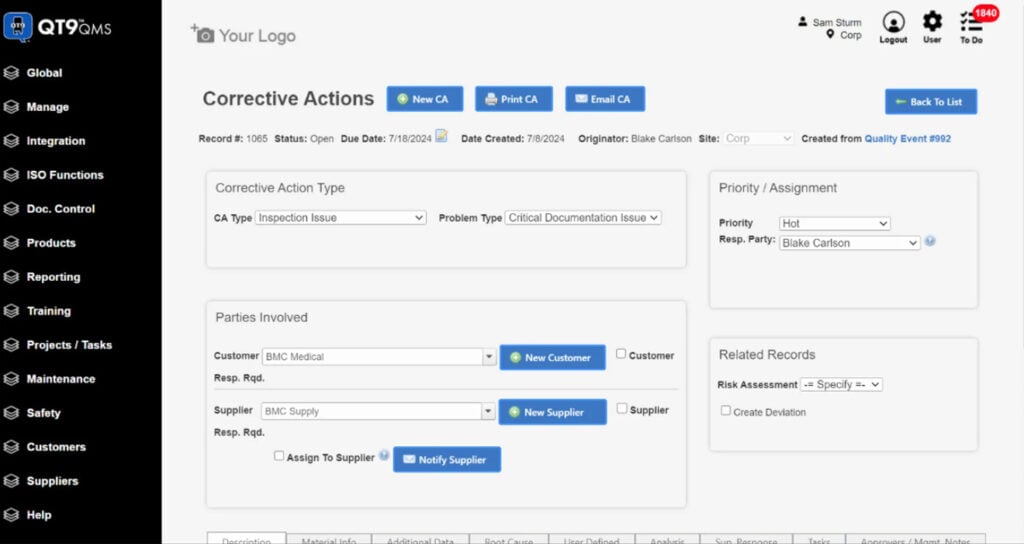This screenshot has width=1024, height=544.
Task: Click the Print CA button
Action: (513, 99)
